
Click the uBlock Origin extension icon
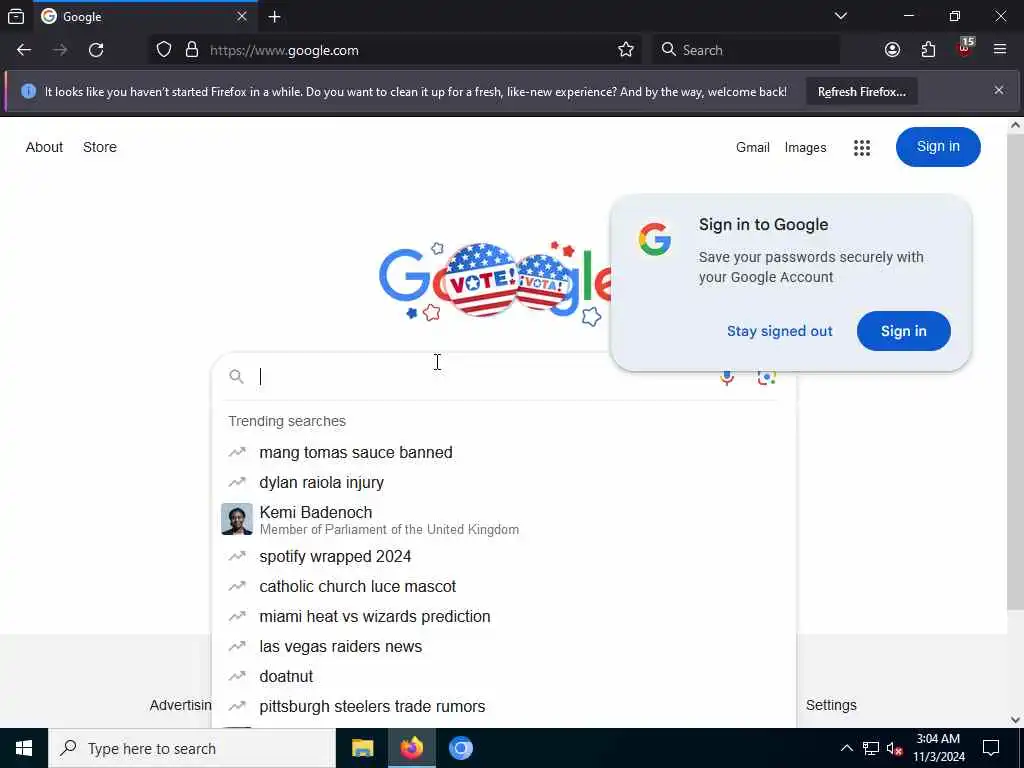[x=965, y=48]
